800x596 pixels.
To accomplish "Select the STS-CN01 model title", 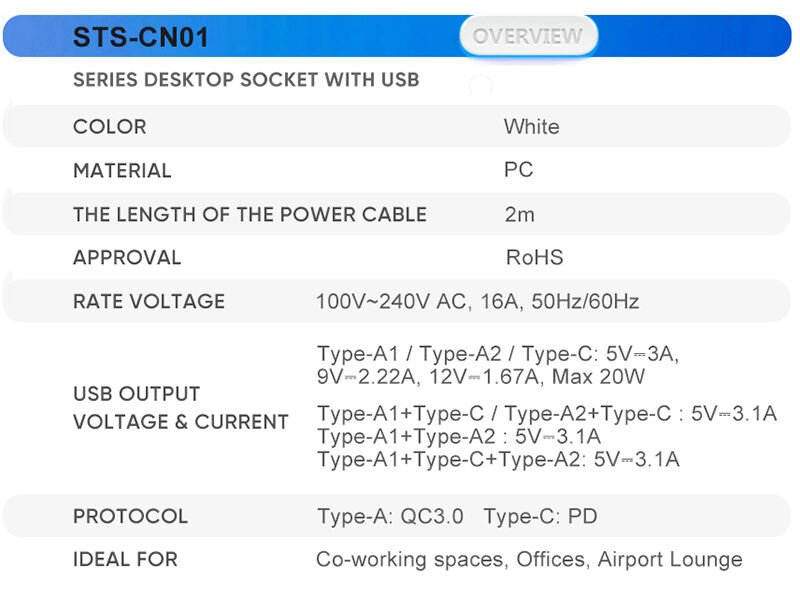I will pyautogui.click(x=141, y=37).
